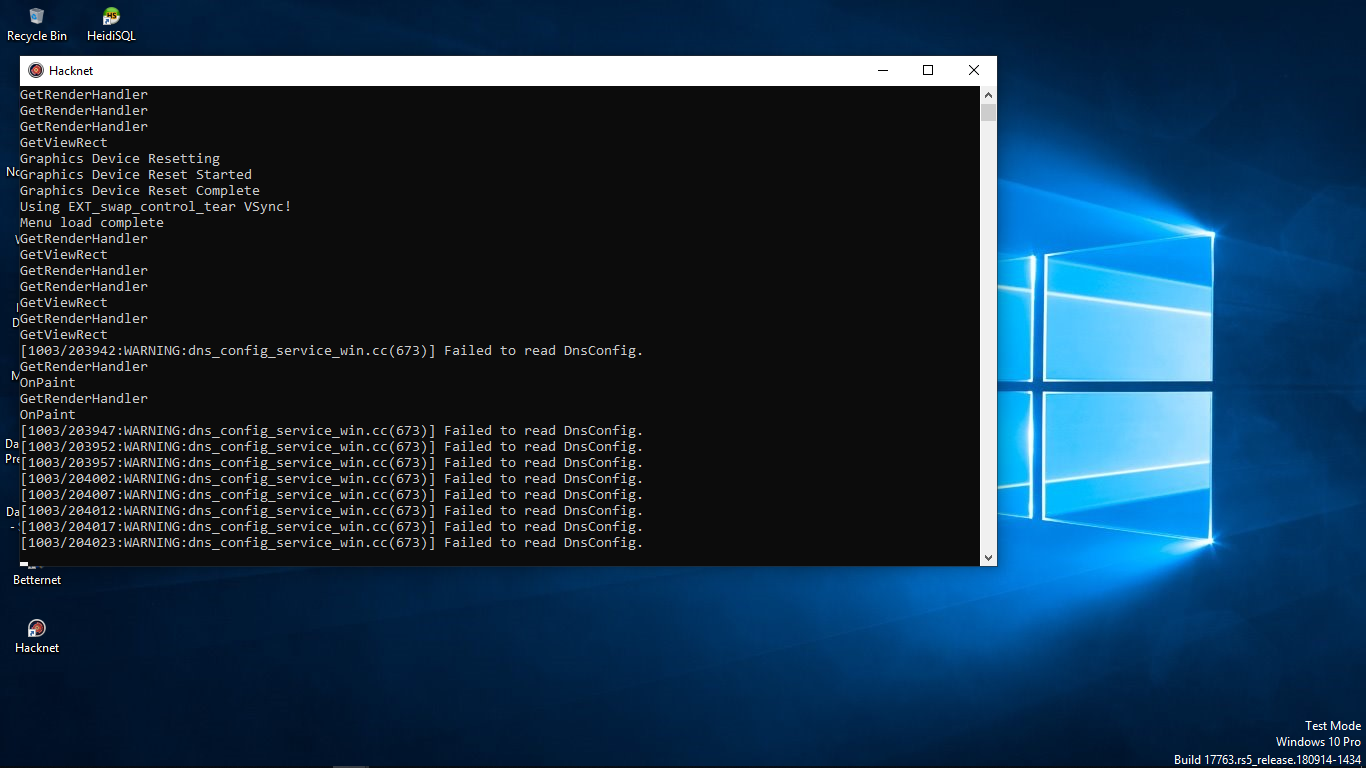The height and width of the screenshot is (768, 1366).
Task: Click the Hacknet window title text
Action: [x=71, y=71]
